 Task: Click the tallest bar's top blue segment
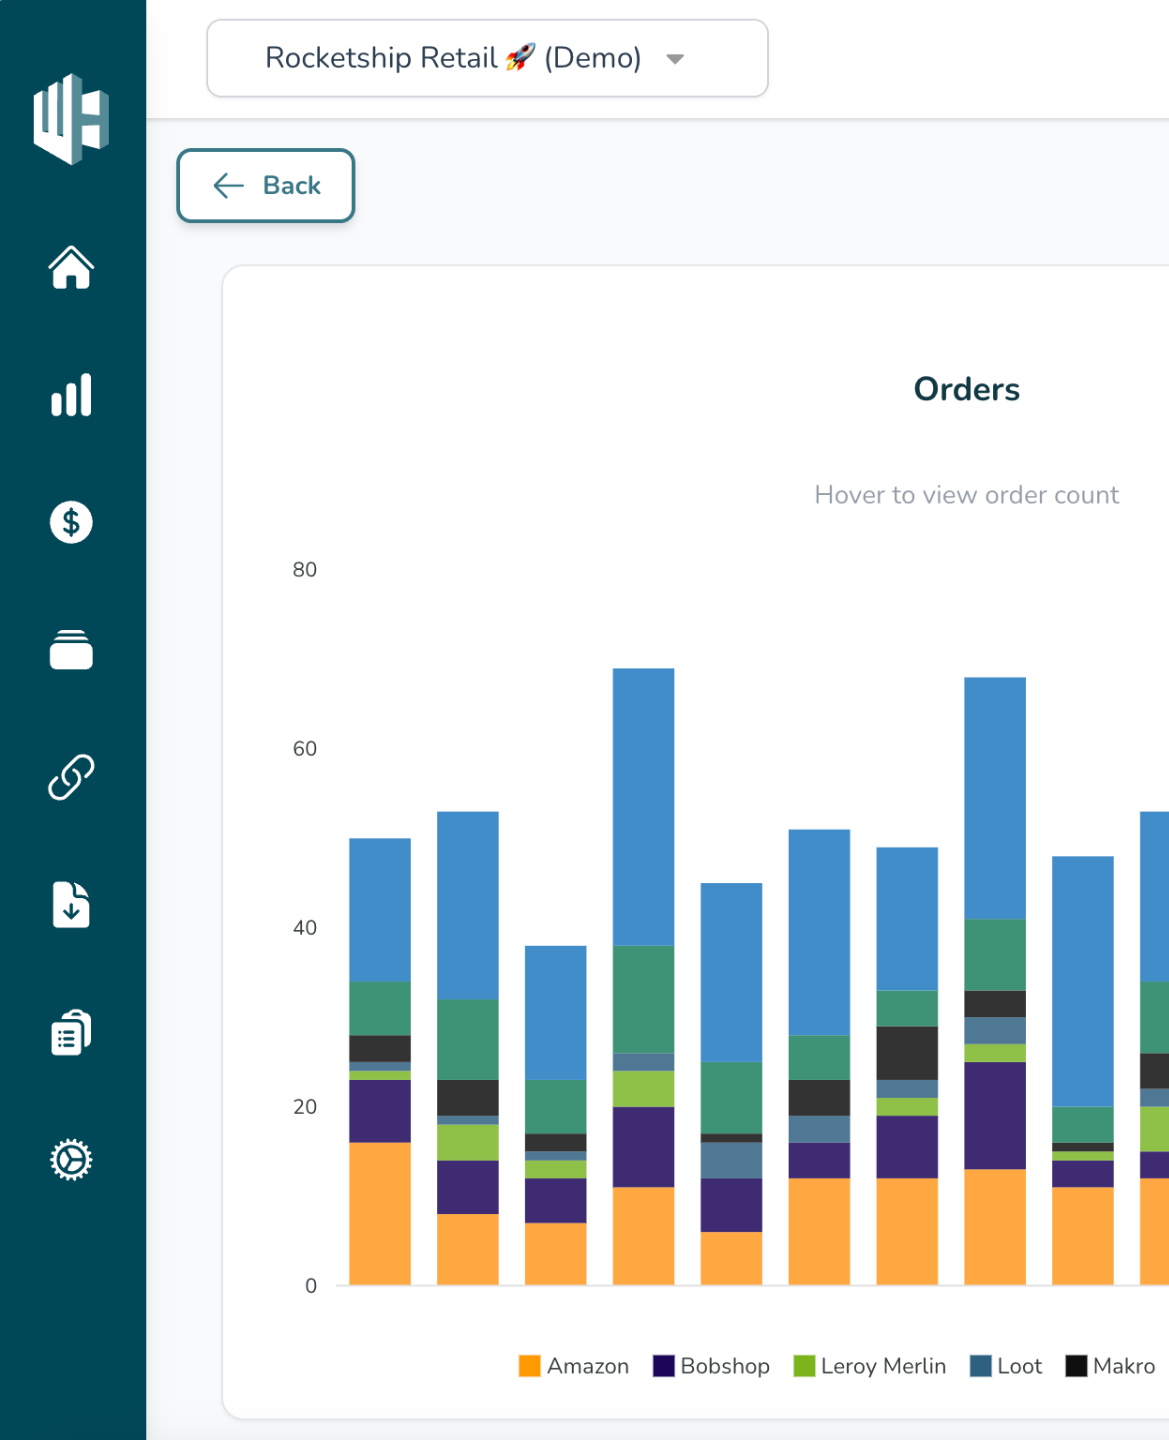(643, 806)
